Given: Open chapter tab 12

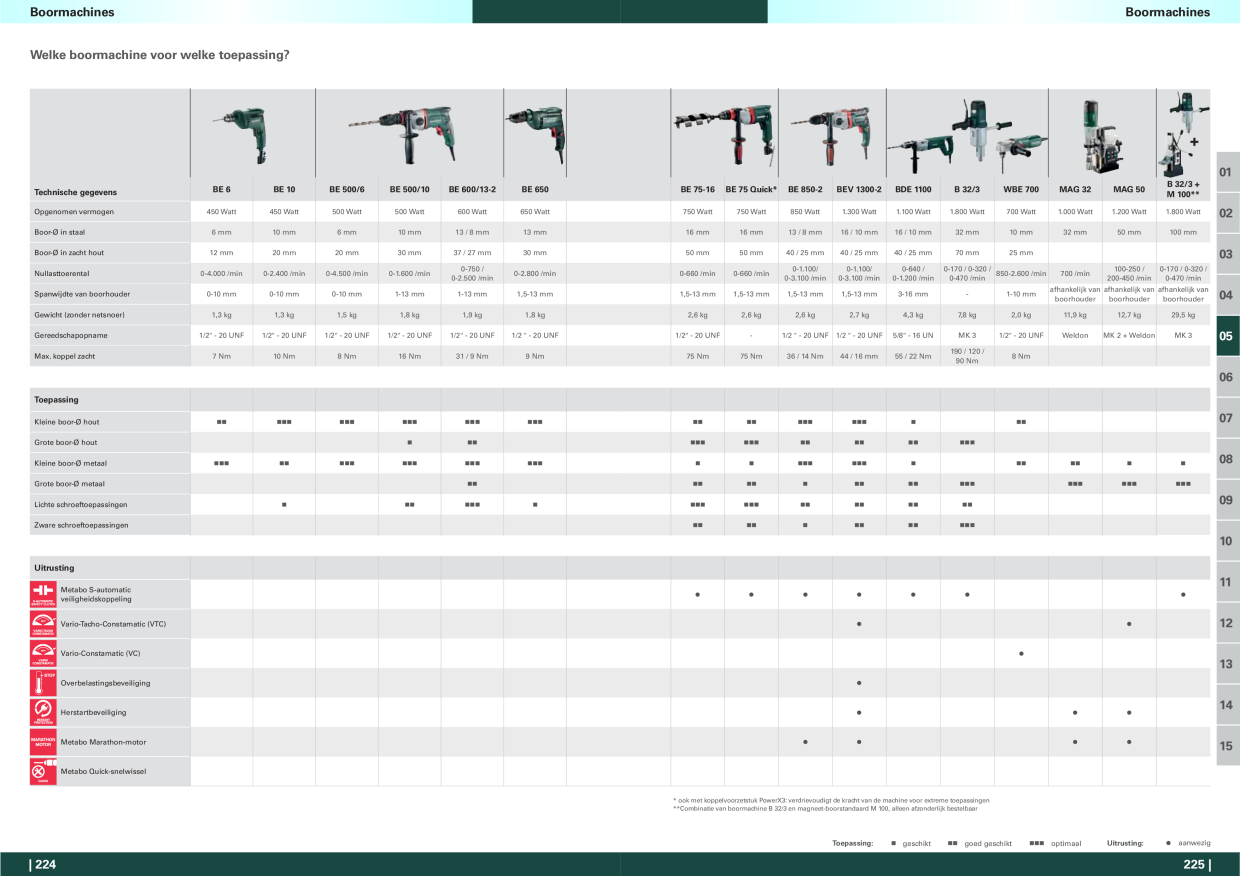Looking at the screenshot, I should (x=1228, y=623).
